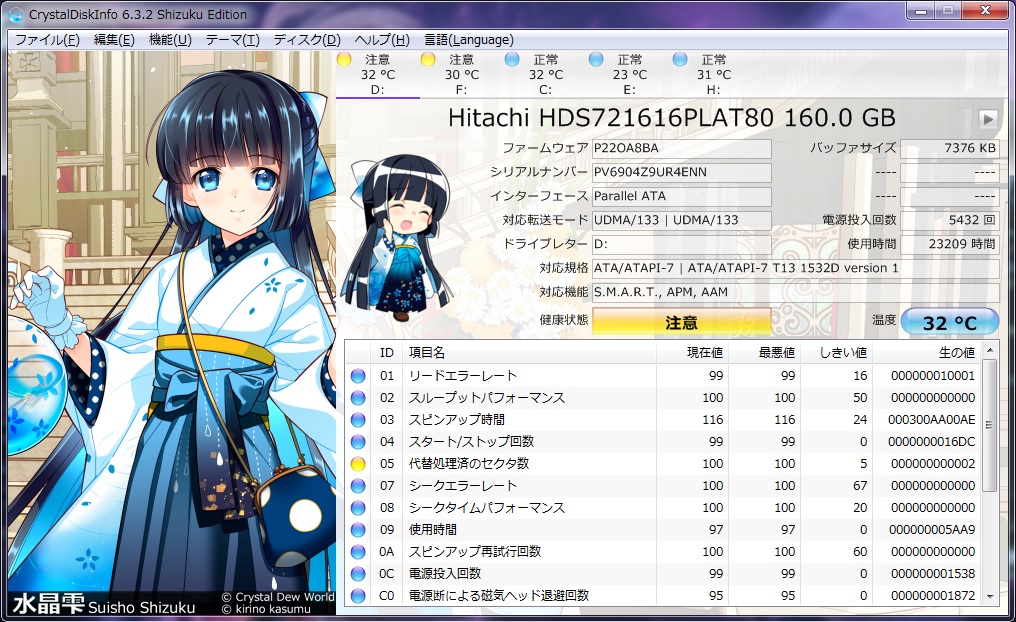Switch to drive H: tab labeled 31 °C
The width and height of the screenshot is (1016, 622).
714,75
